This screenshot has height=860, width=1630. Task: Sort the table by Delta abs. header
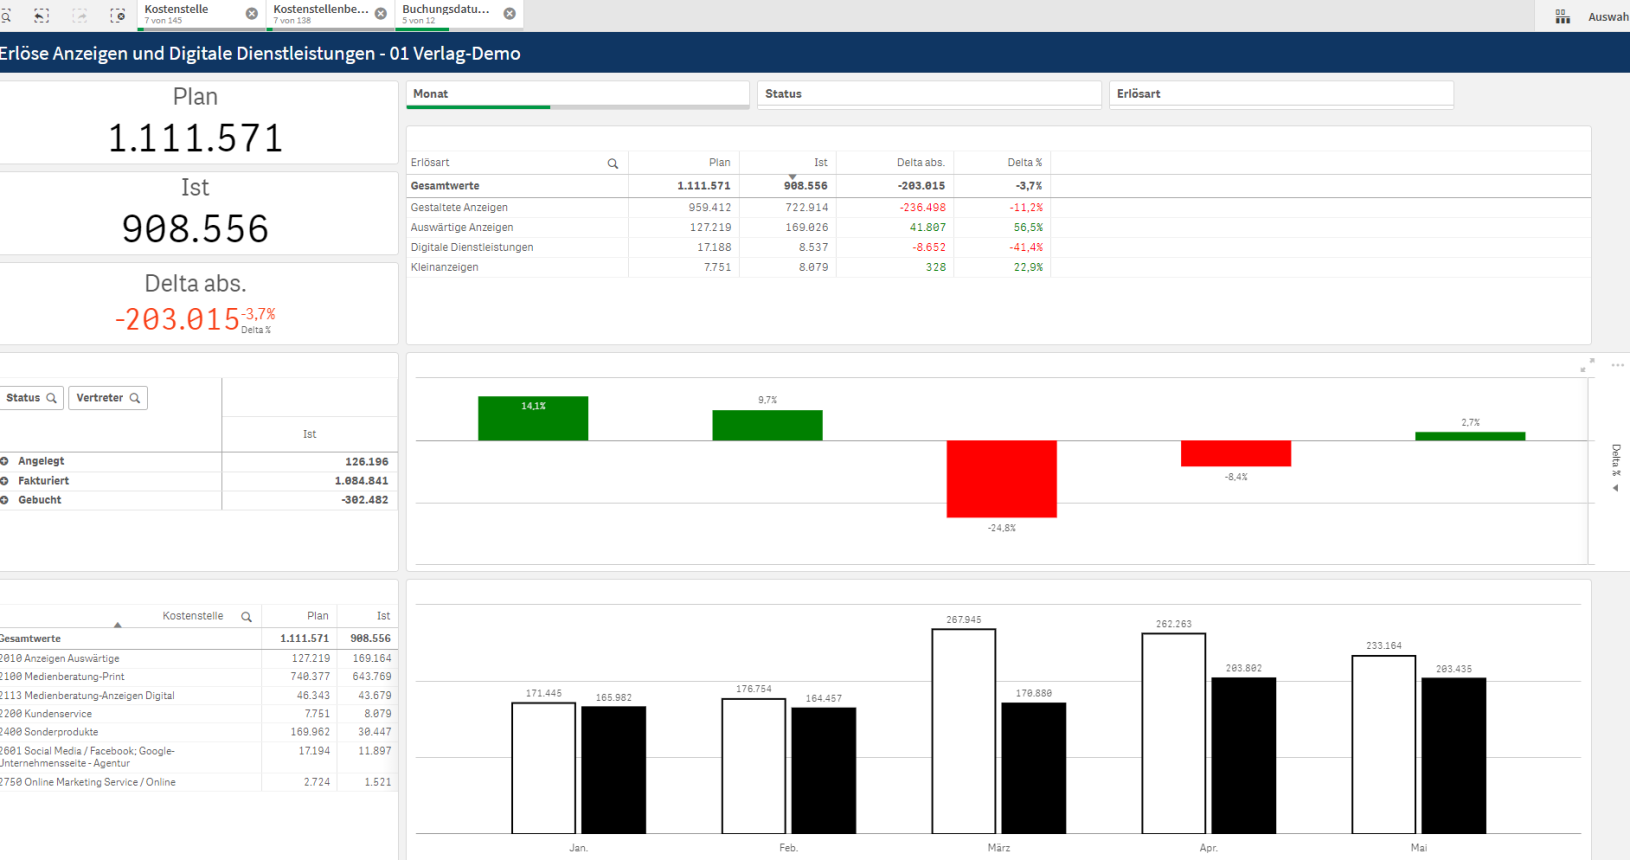(920, 162)
